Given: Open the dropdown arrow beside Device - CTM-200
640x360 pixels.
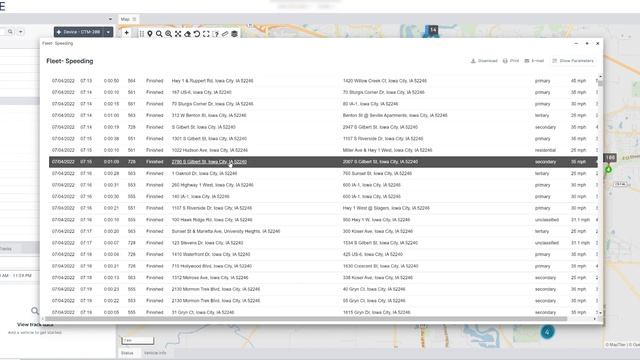Looking at the screenshot, I should (108, 32).
